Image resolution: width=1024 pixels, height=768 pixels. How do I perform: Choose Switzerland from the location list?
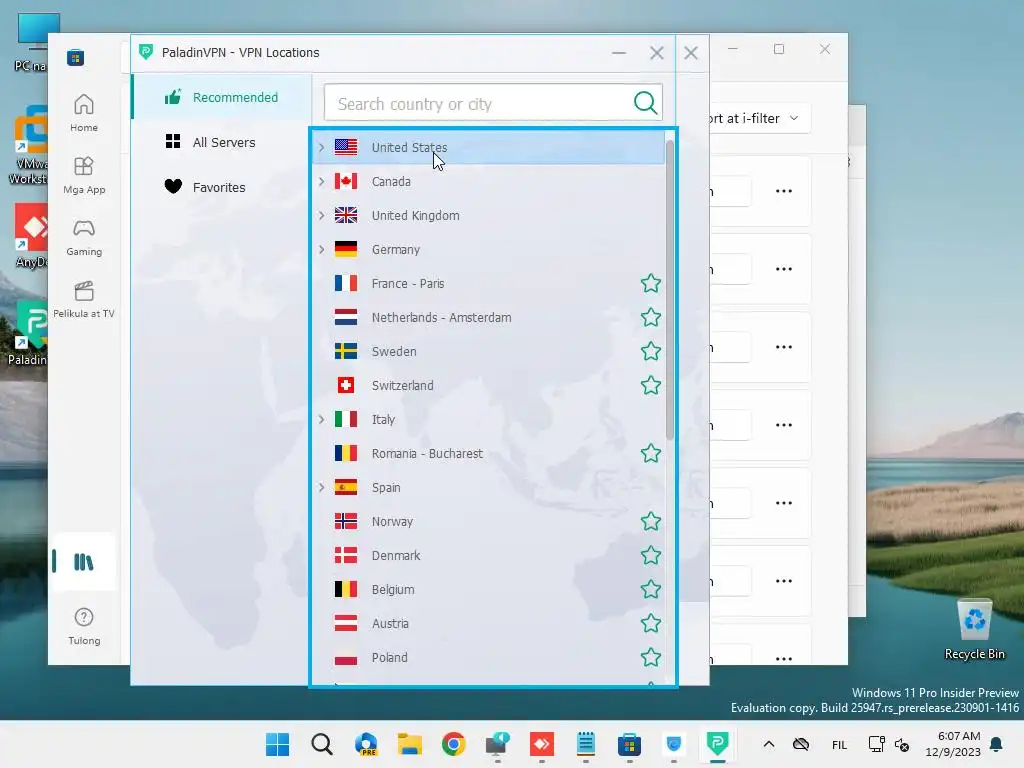point(488,385)
